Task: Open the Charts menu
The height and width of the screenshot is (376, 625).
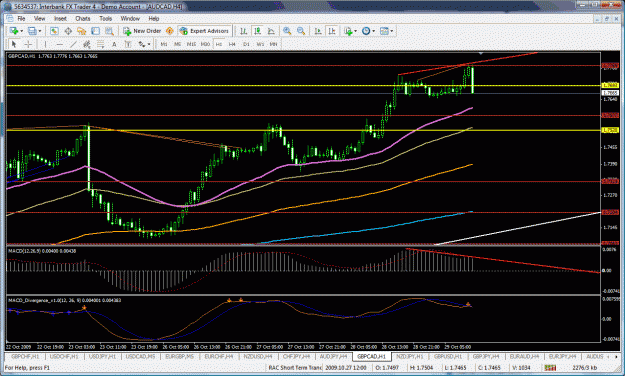Action: click(x=83, y=18)
